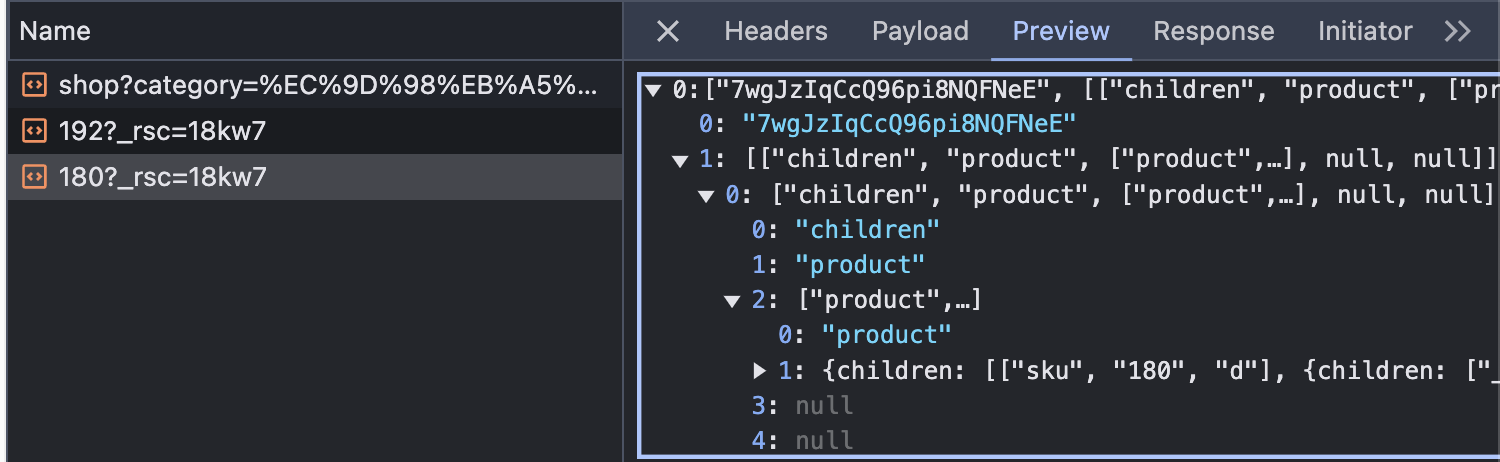Collapse the node 1 children array
The width and height of the screenshot is (1500, 462).
pos(681,160)
